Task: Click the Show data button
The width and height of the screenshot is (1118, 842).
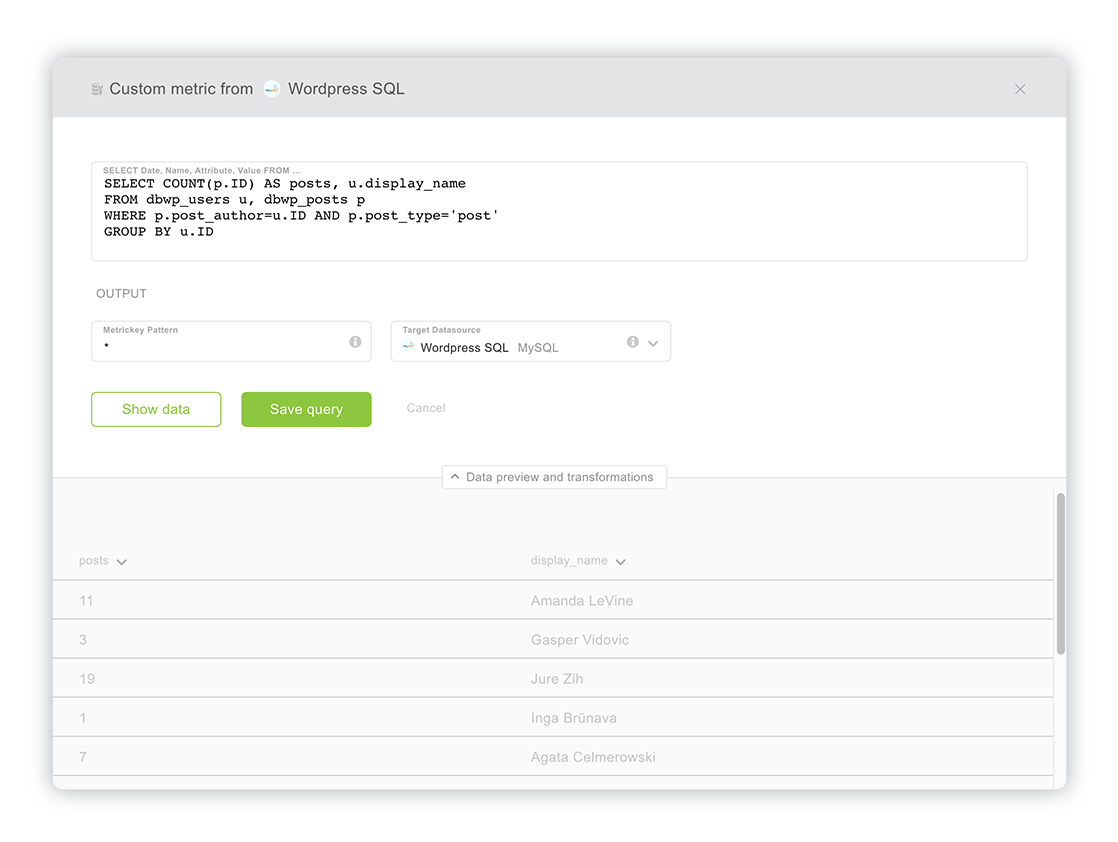Action: coord(156,409)
